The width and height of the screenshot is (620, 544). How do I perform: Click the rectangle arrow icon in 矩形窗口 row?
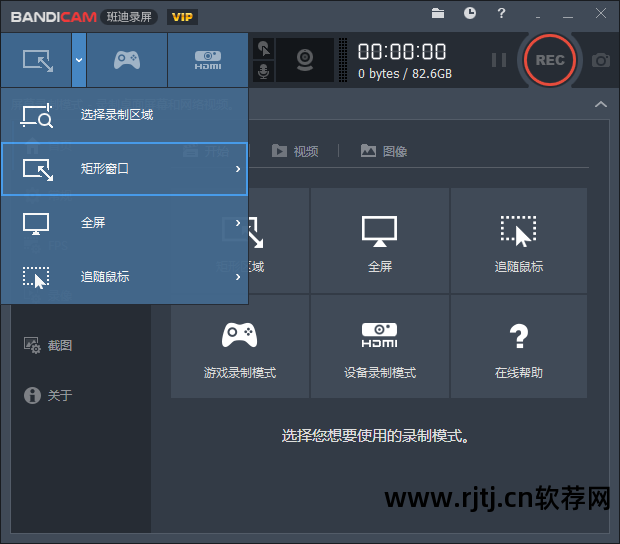(38, 170)
